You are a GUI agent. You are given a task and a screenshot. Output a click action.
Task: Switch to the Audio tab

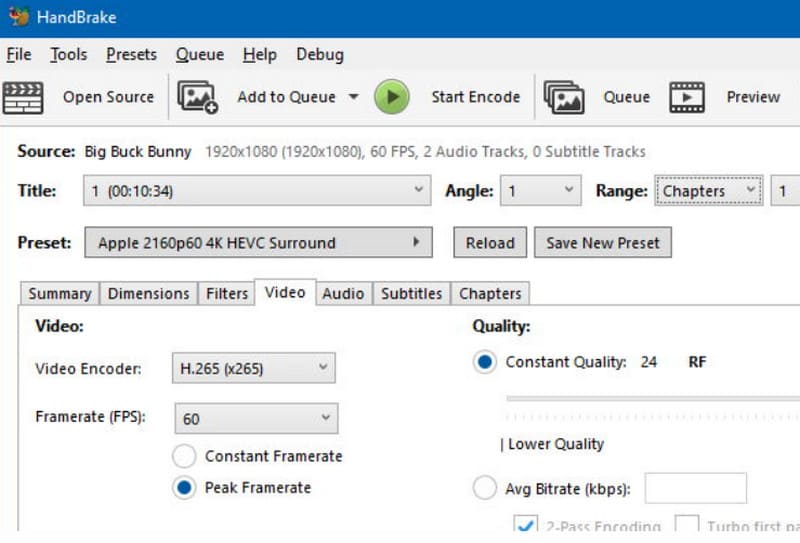(343, 293)
